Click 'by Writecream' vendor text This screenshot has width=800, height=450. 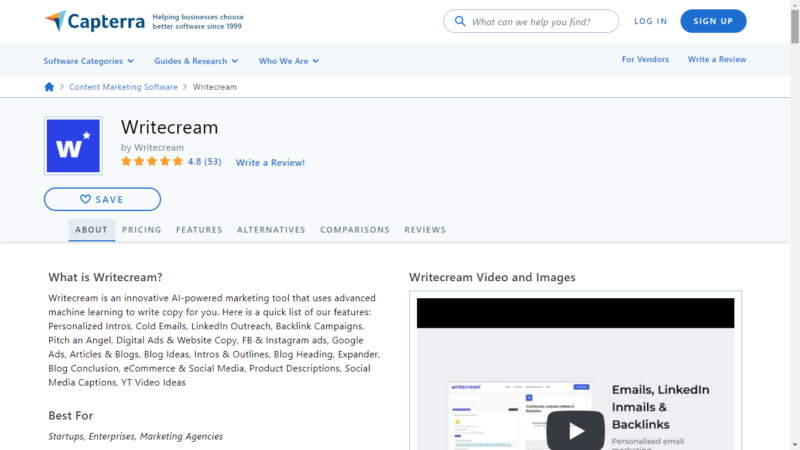click(x=152, y=147)
